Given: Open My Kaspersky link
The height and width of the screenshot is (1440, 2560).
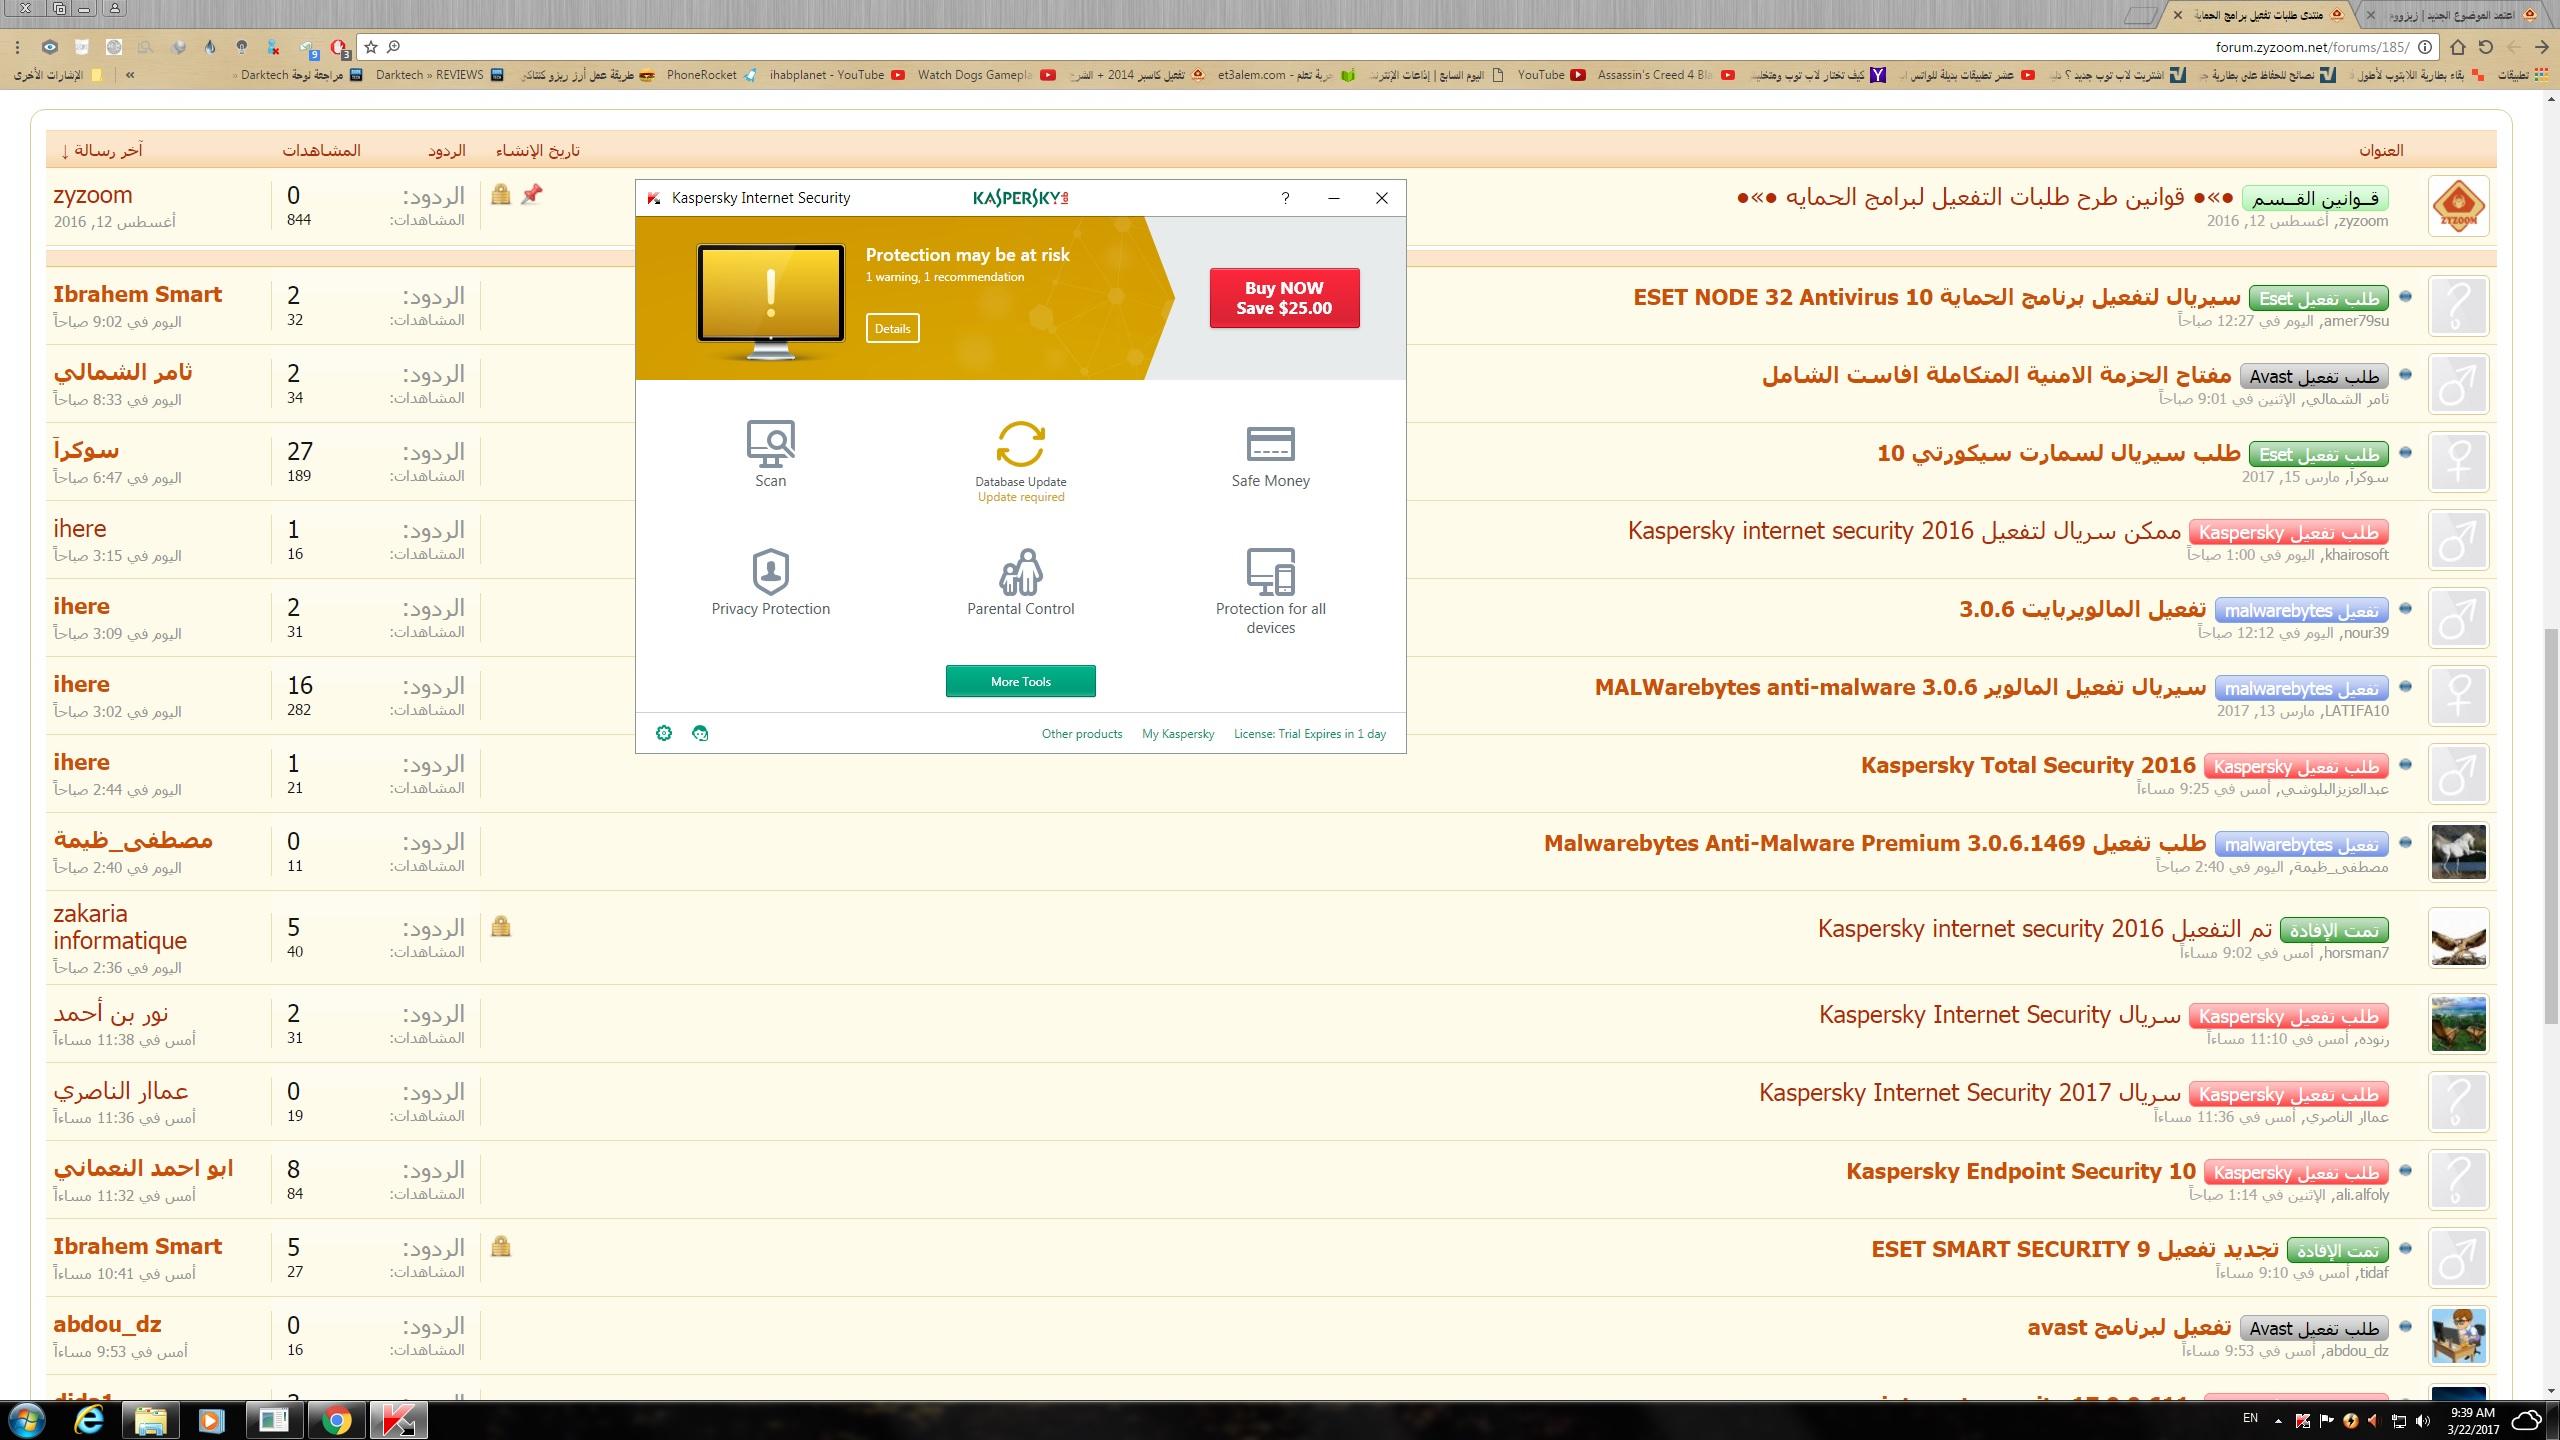Looking at the screenshot, I should tap(1177, 733).
